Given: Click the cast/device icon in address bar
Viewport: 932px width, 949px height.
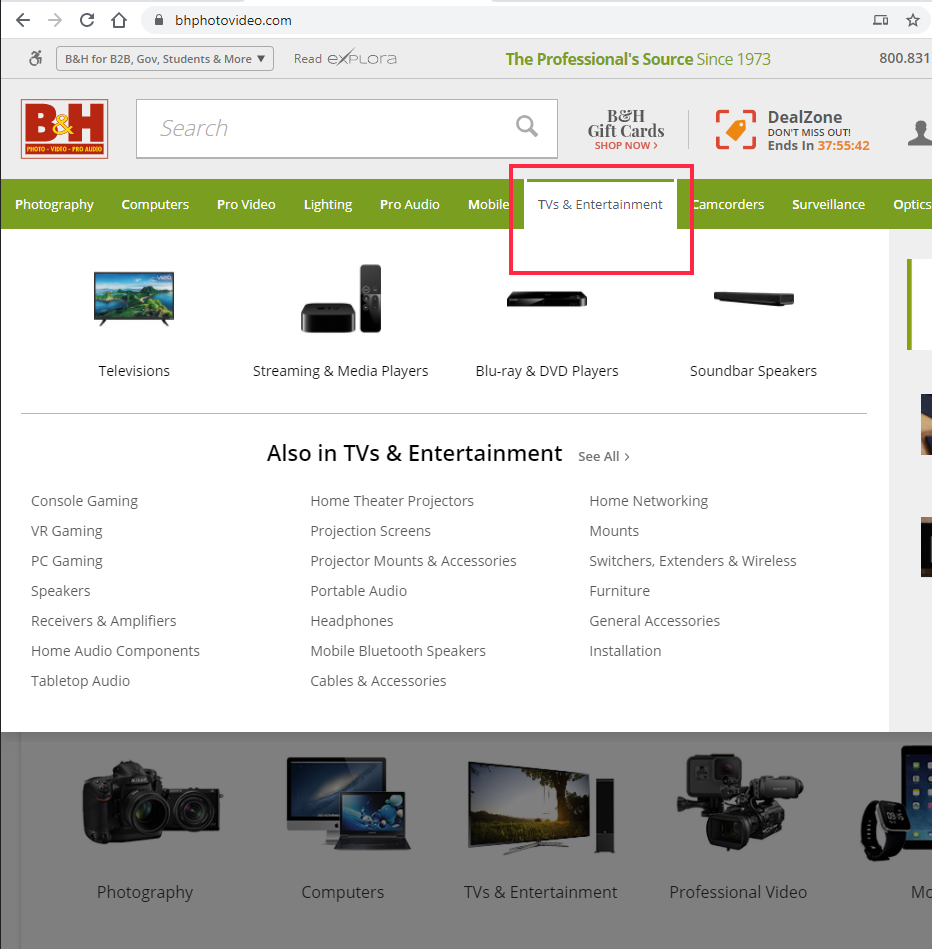Looking at the screenshot, I should point(881,20).
